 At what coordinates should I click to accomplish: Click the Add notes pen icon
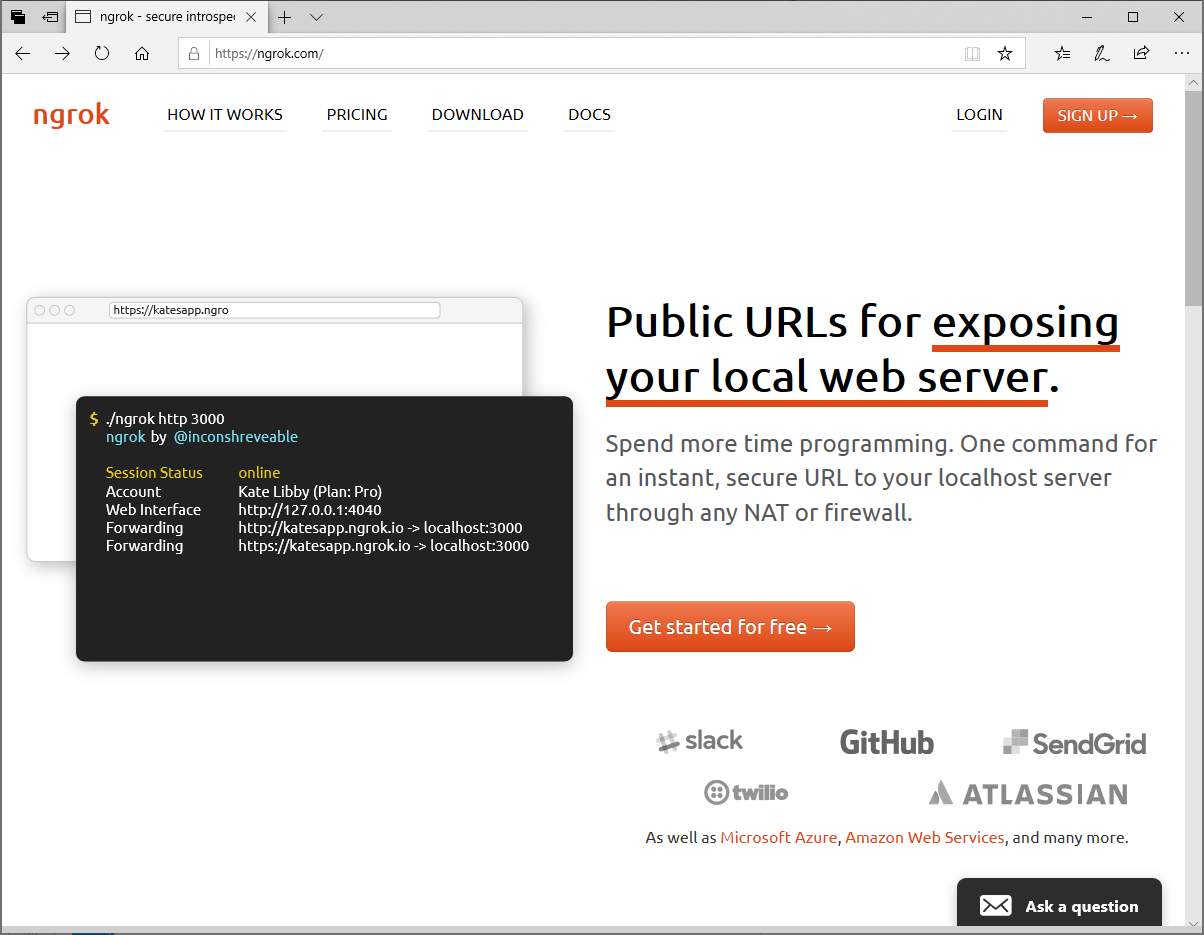click(x=1101, y=54)
